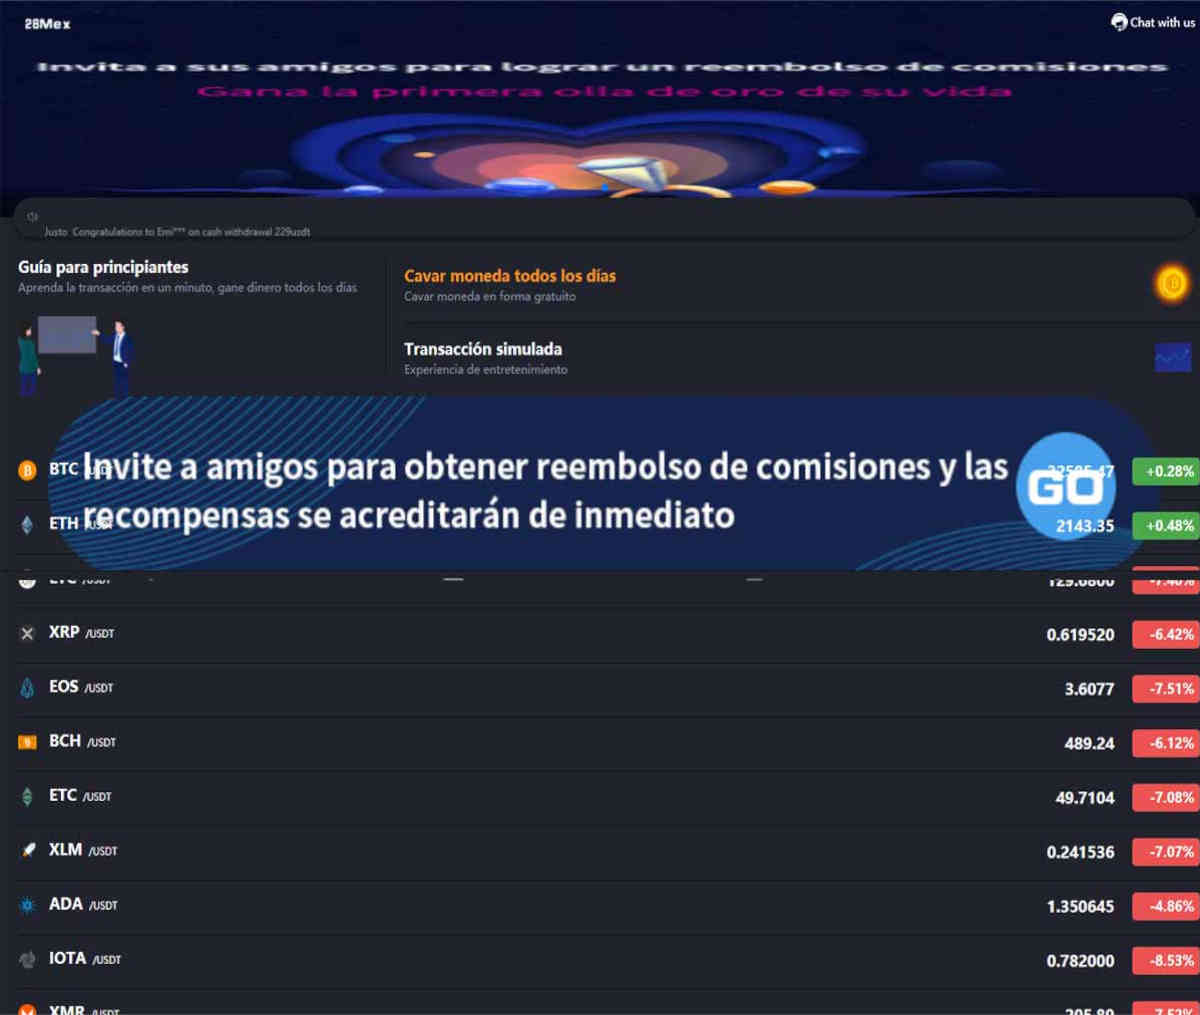This screenshot has width=1200, height=1015.
Task: Click the BCH coin icon
Action: tap(28, 742)
